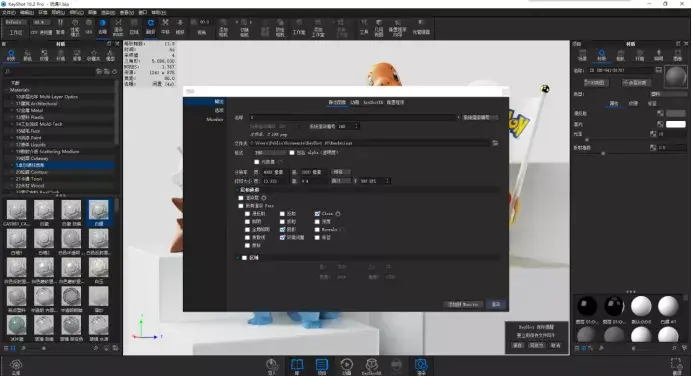
Task: Collapse the layers and passes section
Action: point(238,190)
